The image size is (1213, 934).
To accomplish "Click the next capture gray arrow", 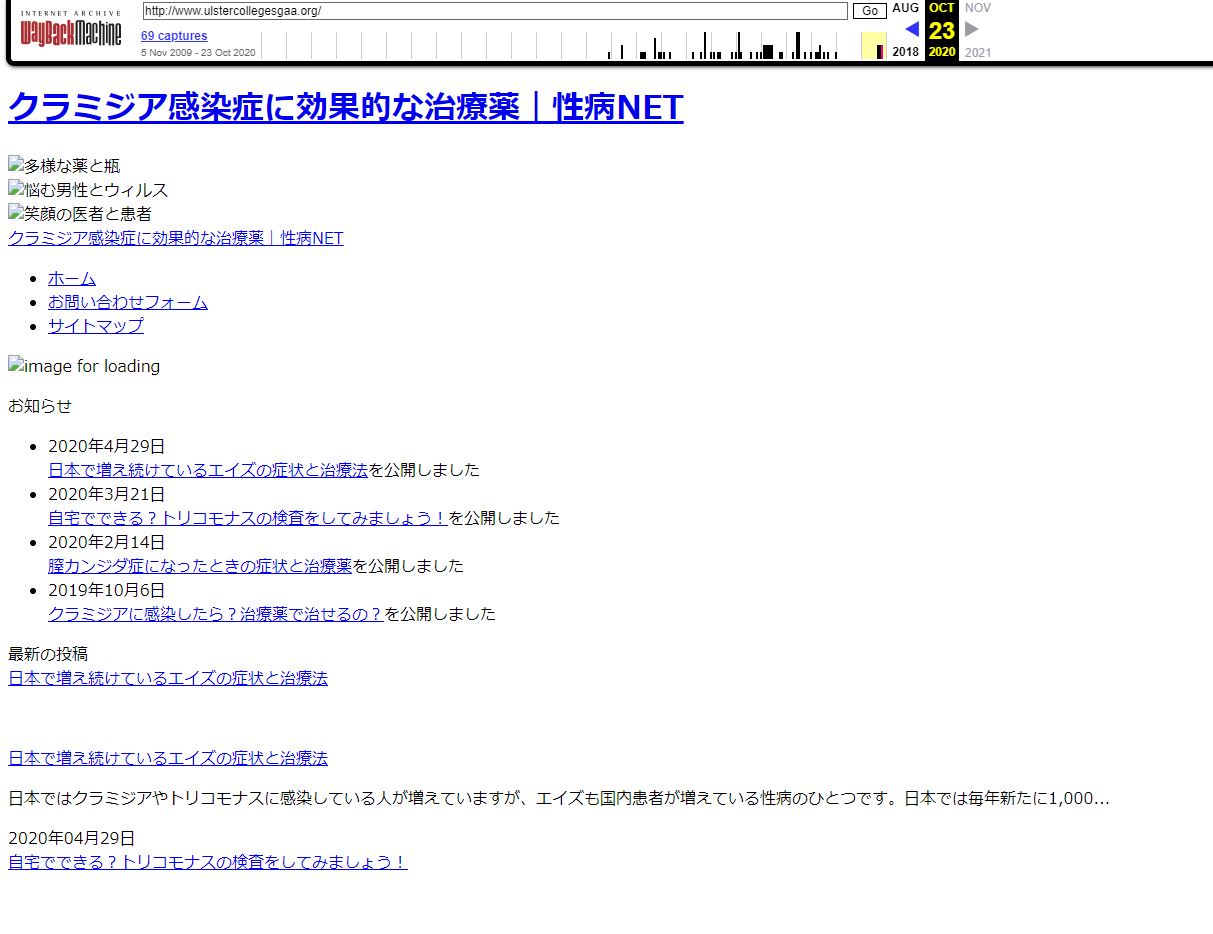I will click(971, 29).
